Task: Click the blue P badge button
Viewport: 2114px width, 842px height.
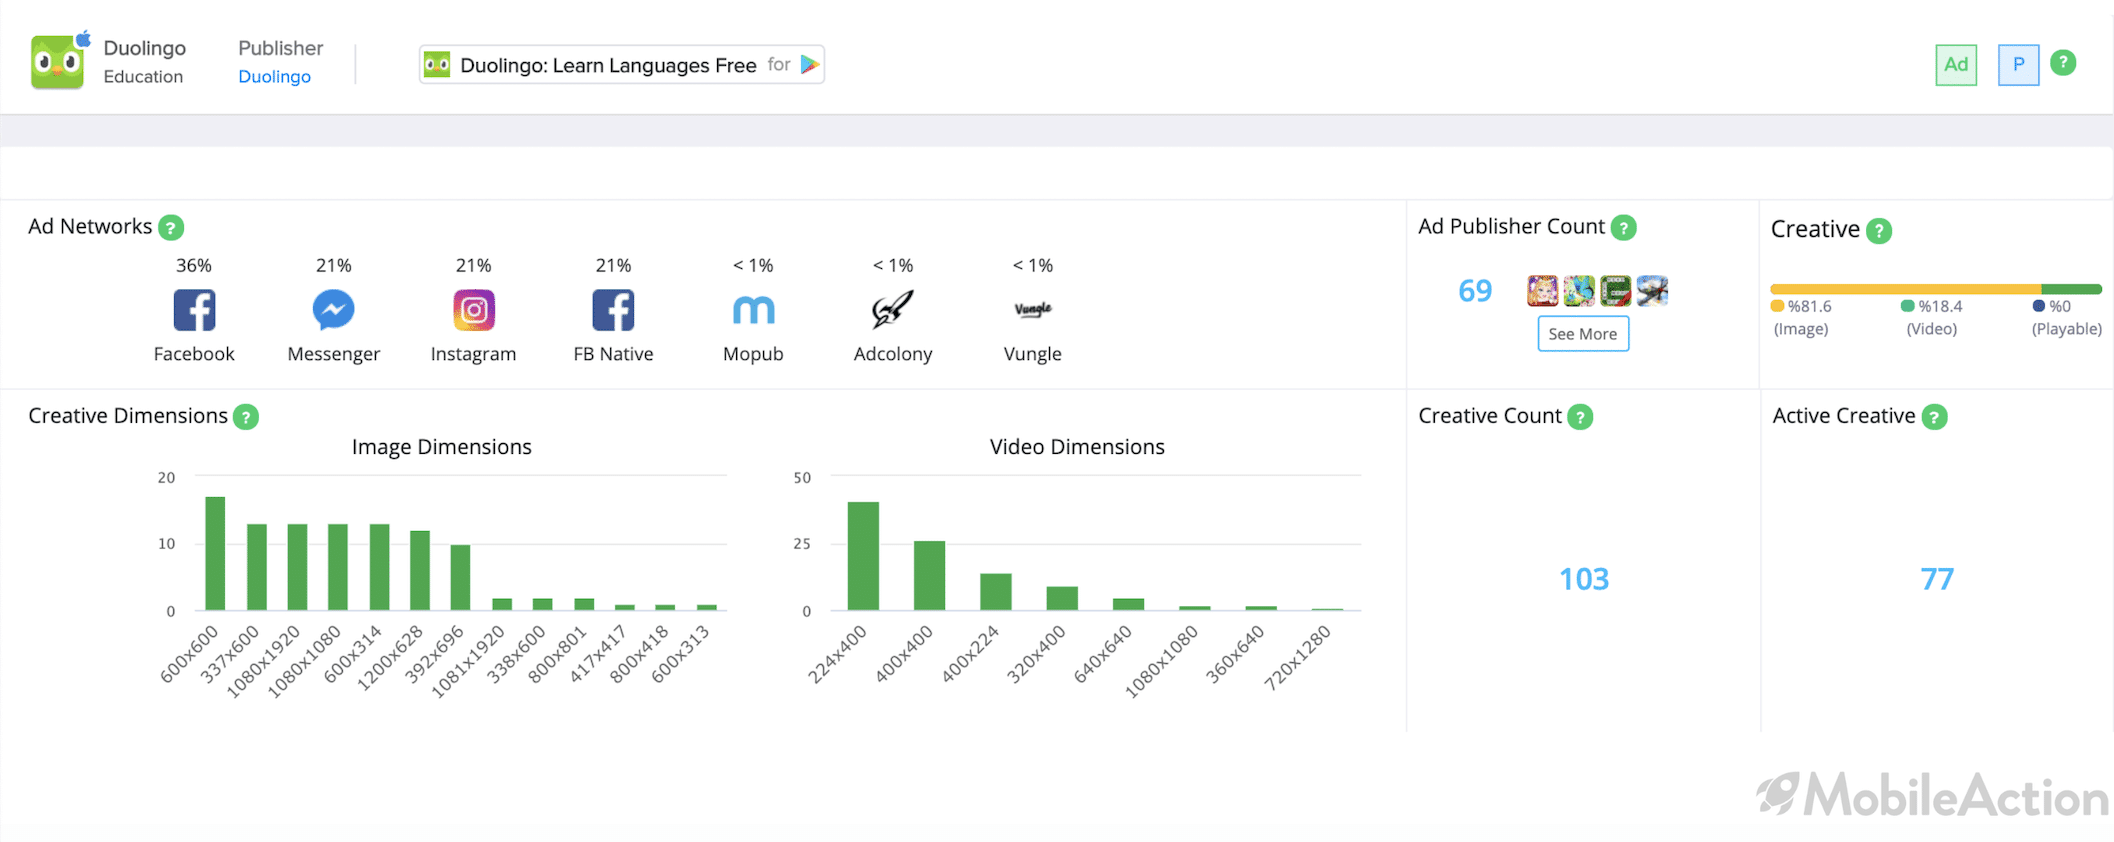Action: [2018, 65]
